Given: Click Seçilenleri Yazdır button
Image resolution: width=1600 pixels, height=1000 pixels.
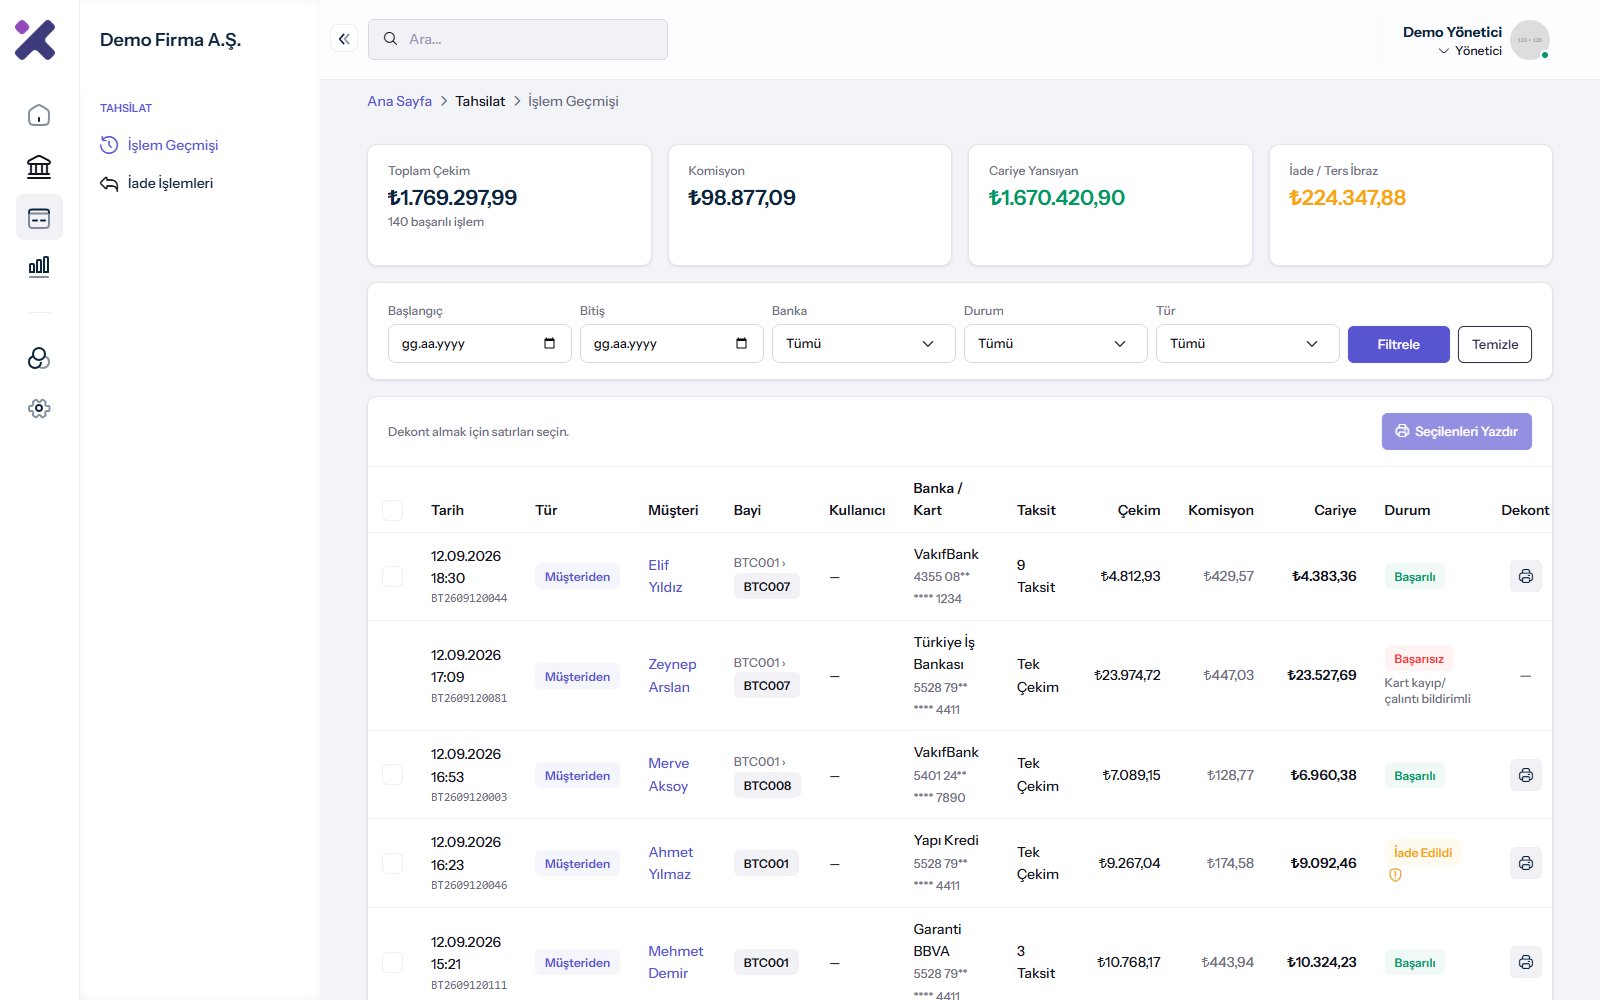Looking at the screenshot, I should 1456,431.
